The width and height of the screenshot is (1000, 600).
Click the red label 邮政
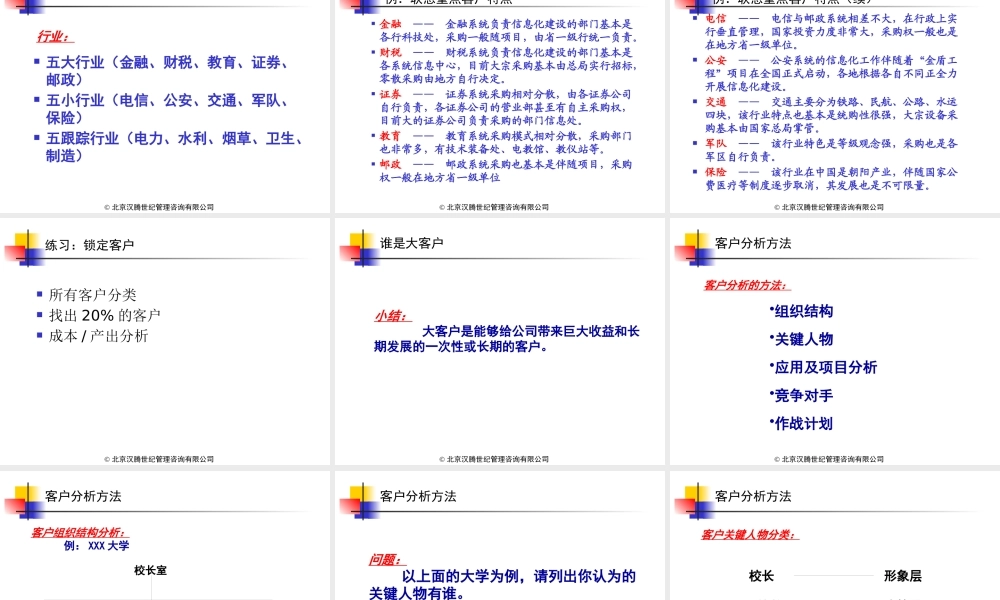click(x=390, y=164)
